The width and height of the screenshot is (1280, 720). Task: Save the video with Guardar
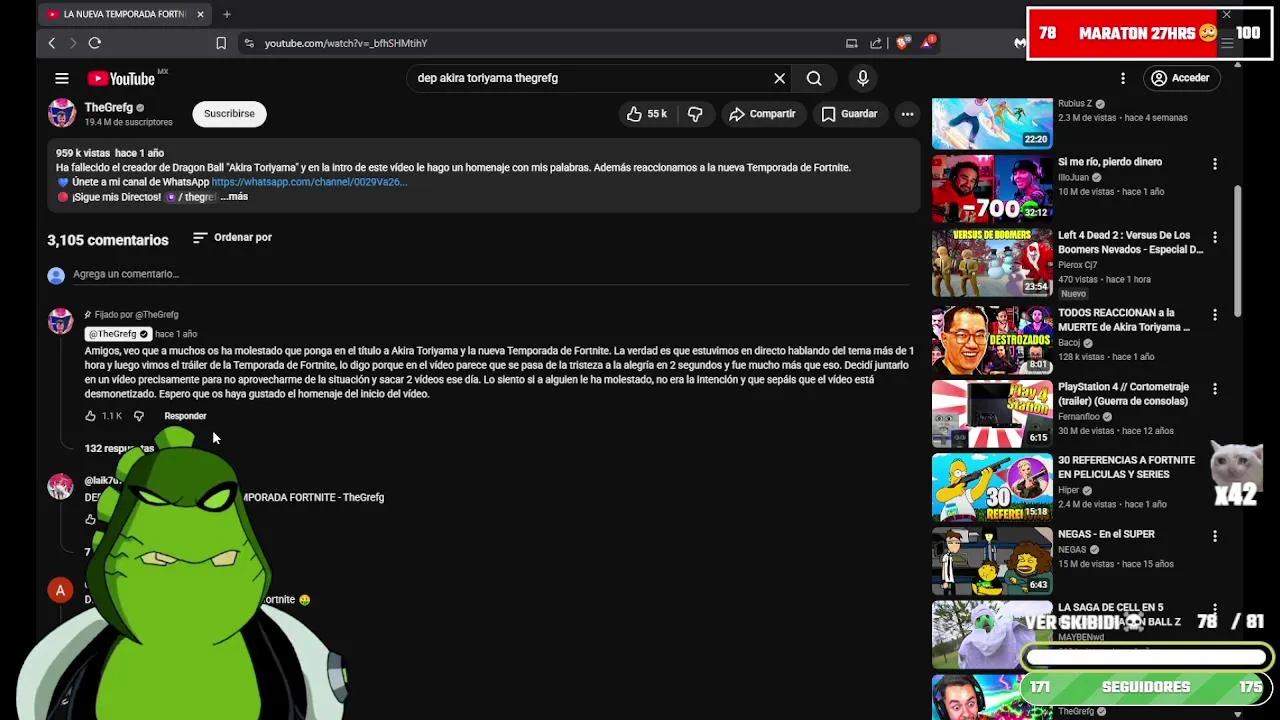[849, 114]
